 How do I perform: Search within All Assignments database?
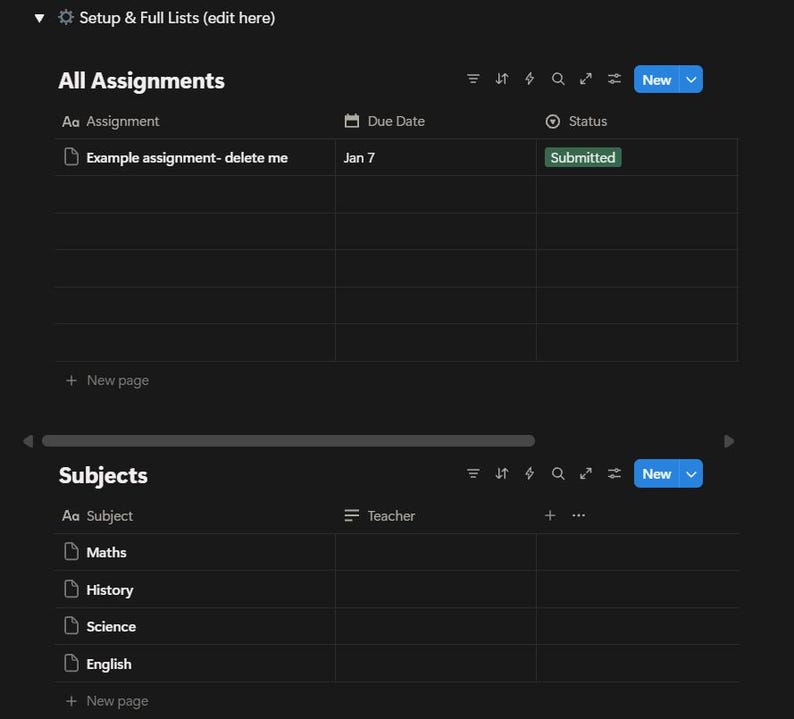[x=558, y=79]
